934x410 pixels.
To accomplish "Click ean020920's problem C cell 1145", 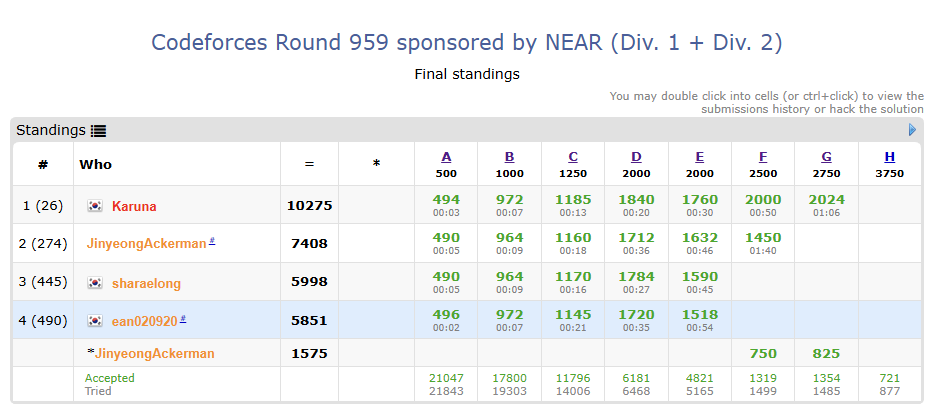I will pos(573,320).
